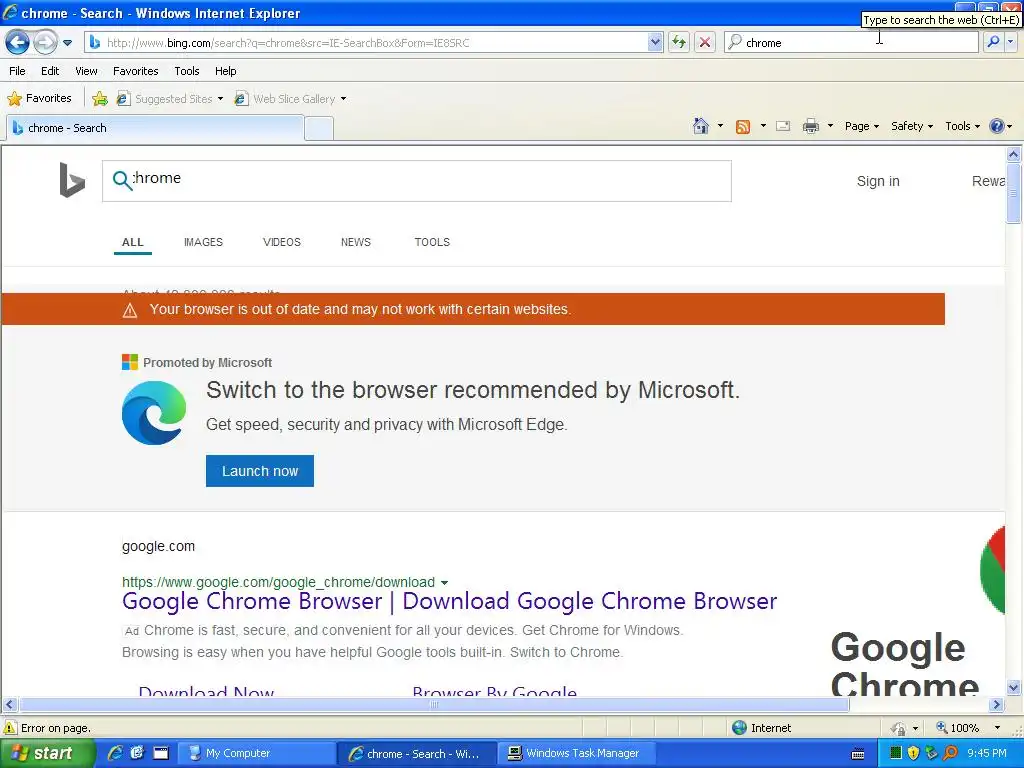
Task: Click the Read Mail envelope icon
Action: tap(783, 126)
